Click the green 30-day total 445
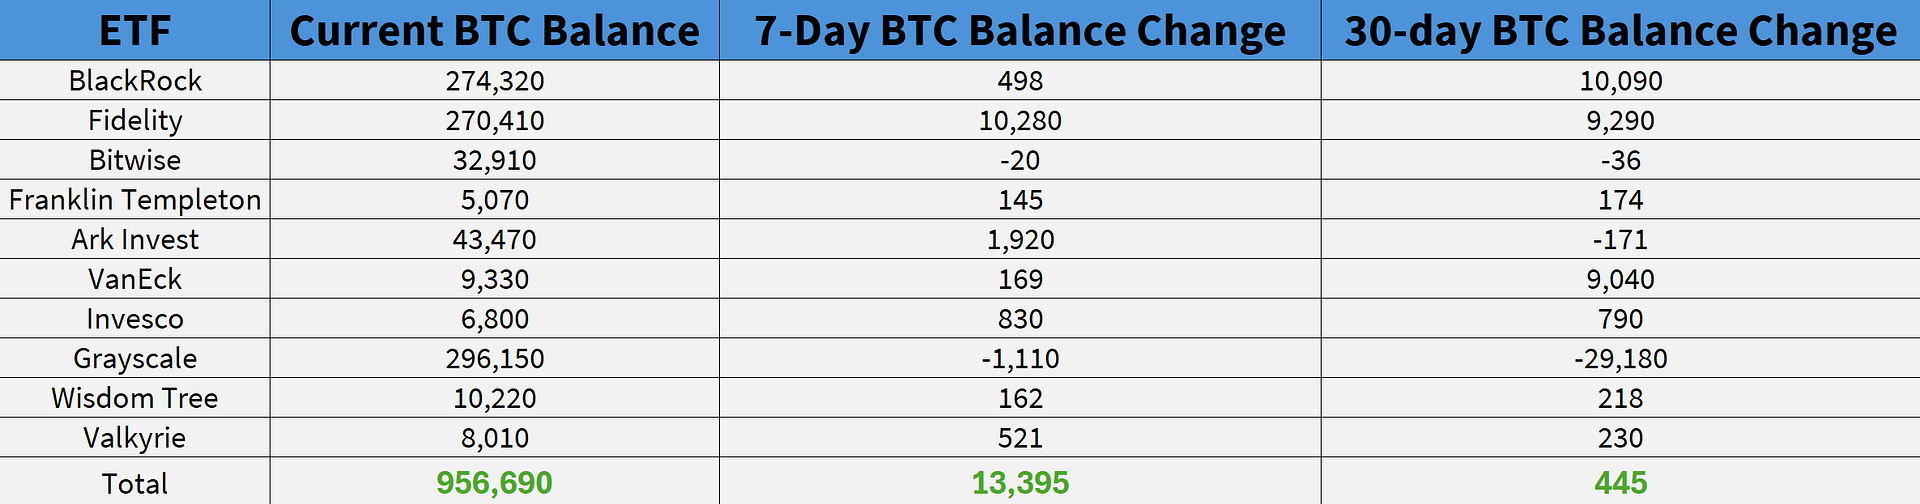 (1620, 483)
